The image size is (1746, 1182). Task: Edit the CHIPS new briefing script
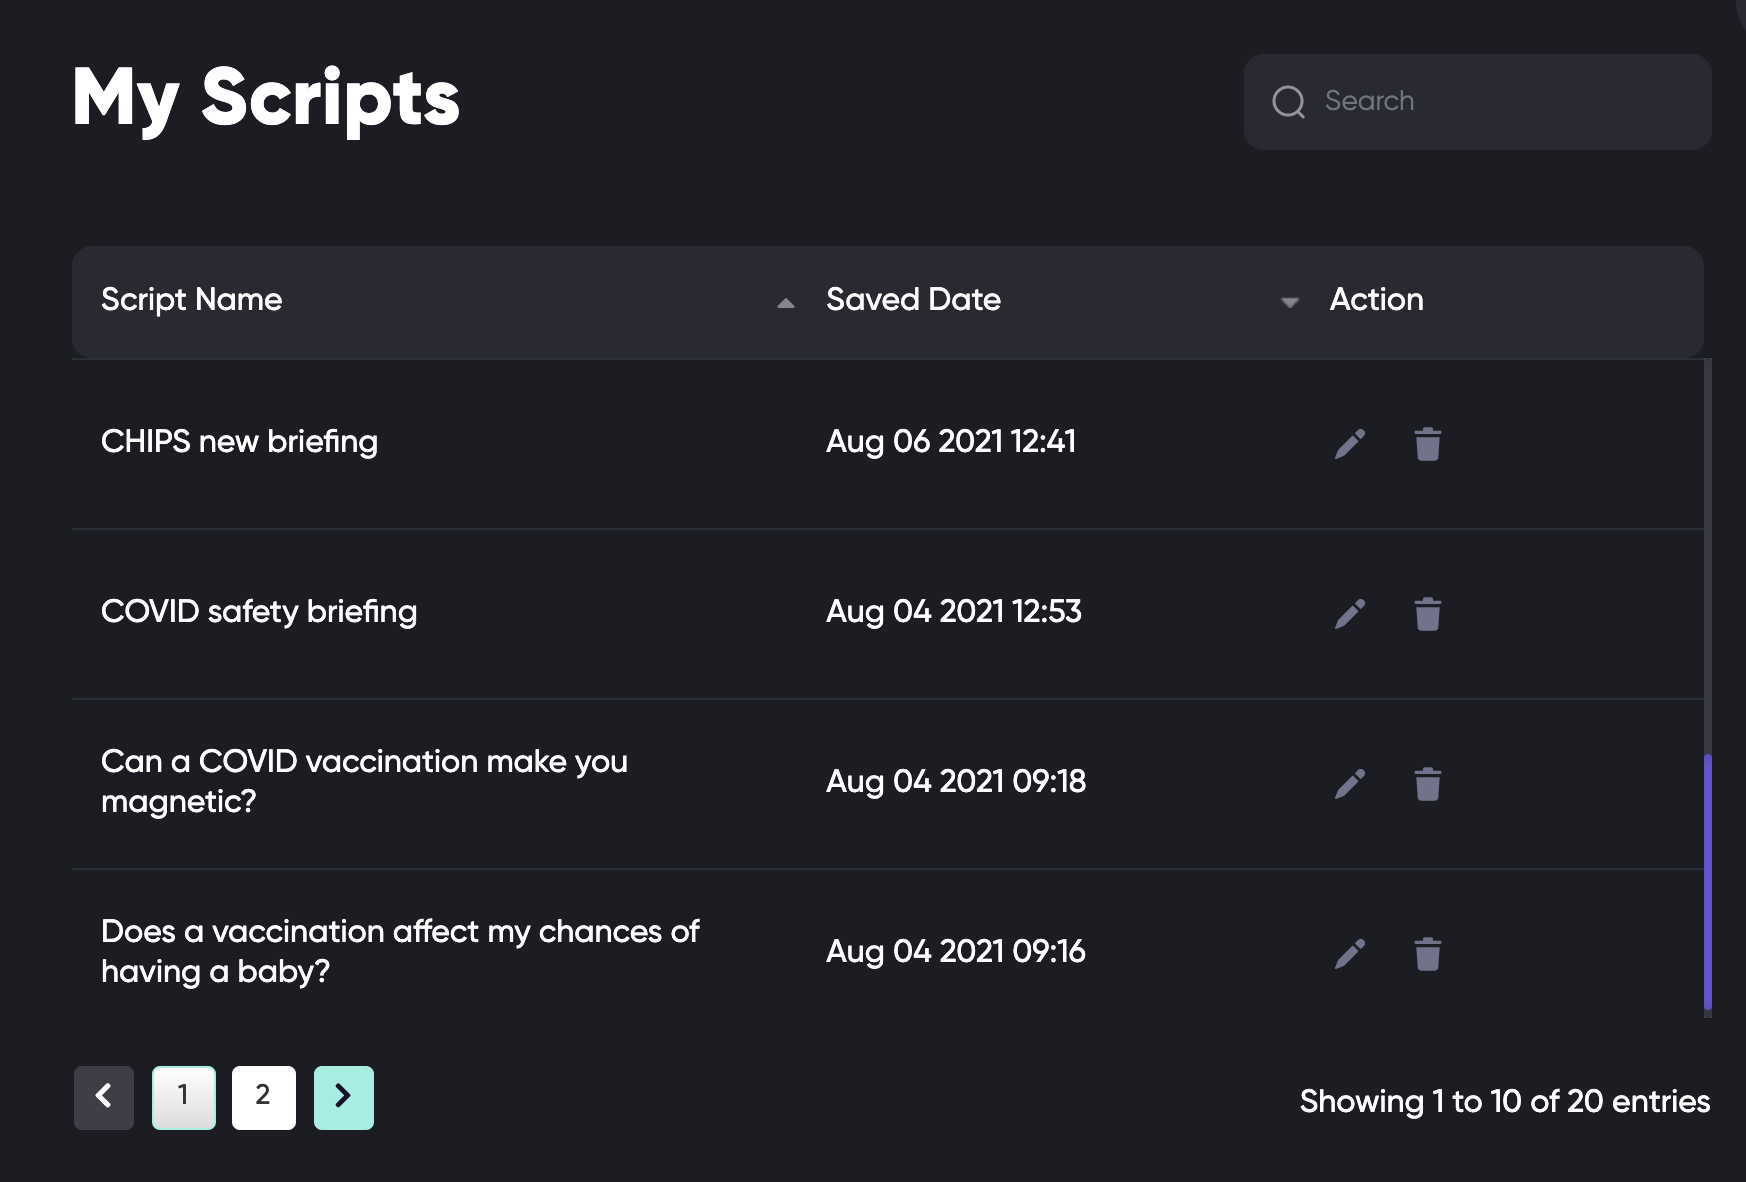[1350, 444]
